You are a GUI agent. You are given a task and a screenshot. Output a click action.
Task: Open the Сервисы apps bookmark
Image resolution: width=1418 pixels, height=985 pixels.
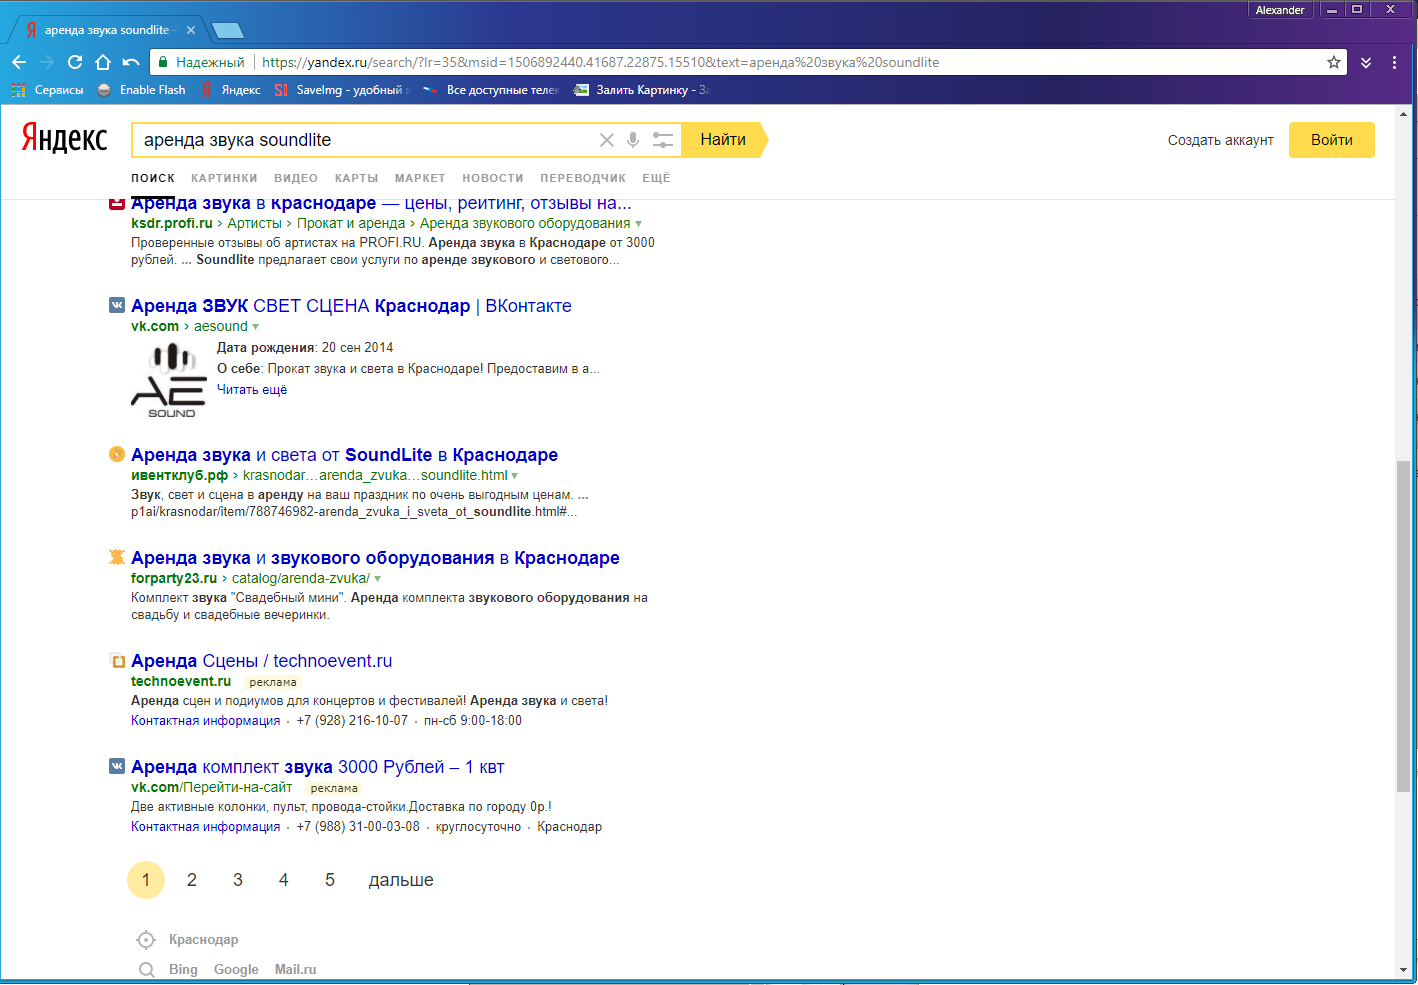pyautogui.click(x=47, y=90)
